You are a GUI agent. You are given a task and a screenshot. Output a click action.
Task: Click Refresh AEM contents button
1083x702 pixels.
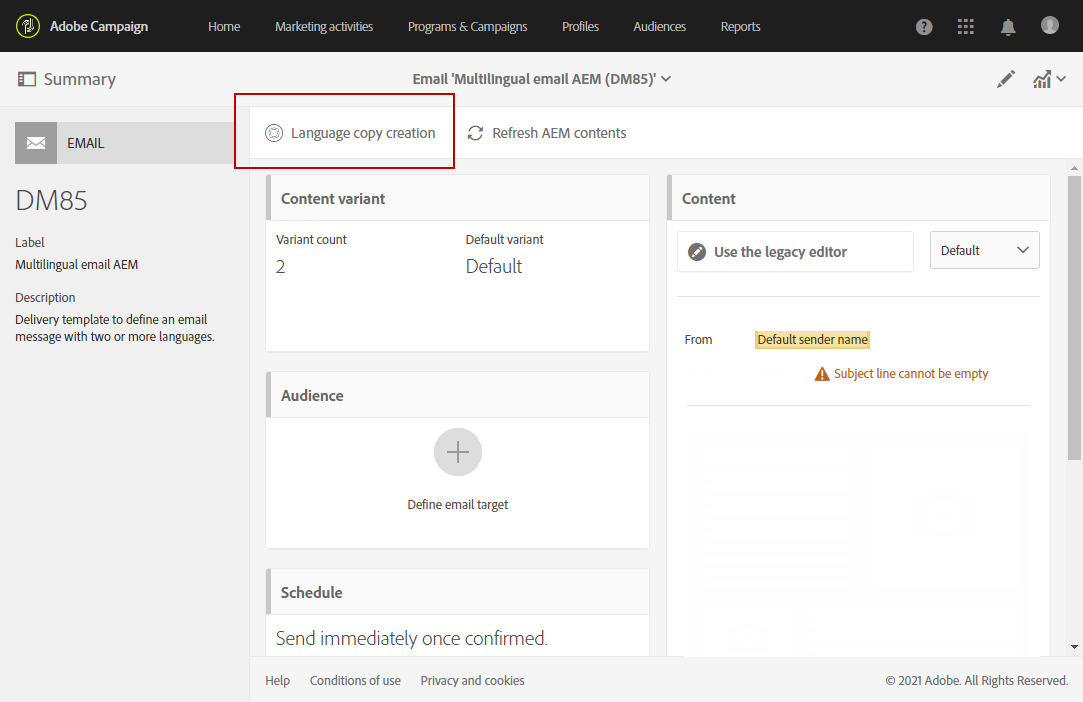pyautogui.click(x=547, y=133)
